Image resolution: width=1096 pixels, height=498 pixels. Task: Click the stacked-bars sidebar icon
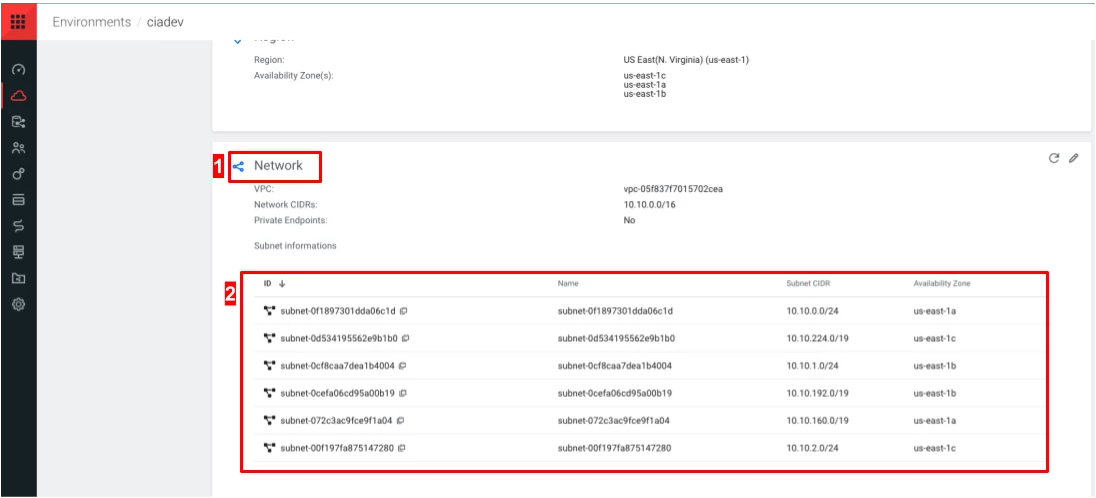[19, 200]
